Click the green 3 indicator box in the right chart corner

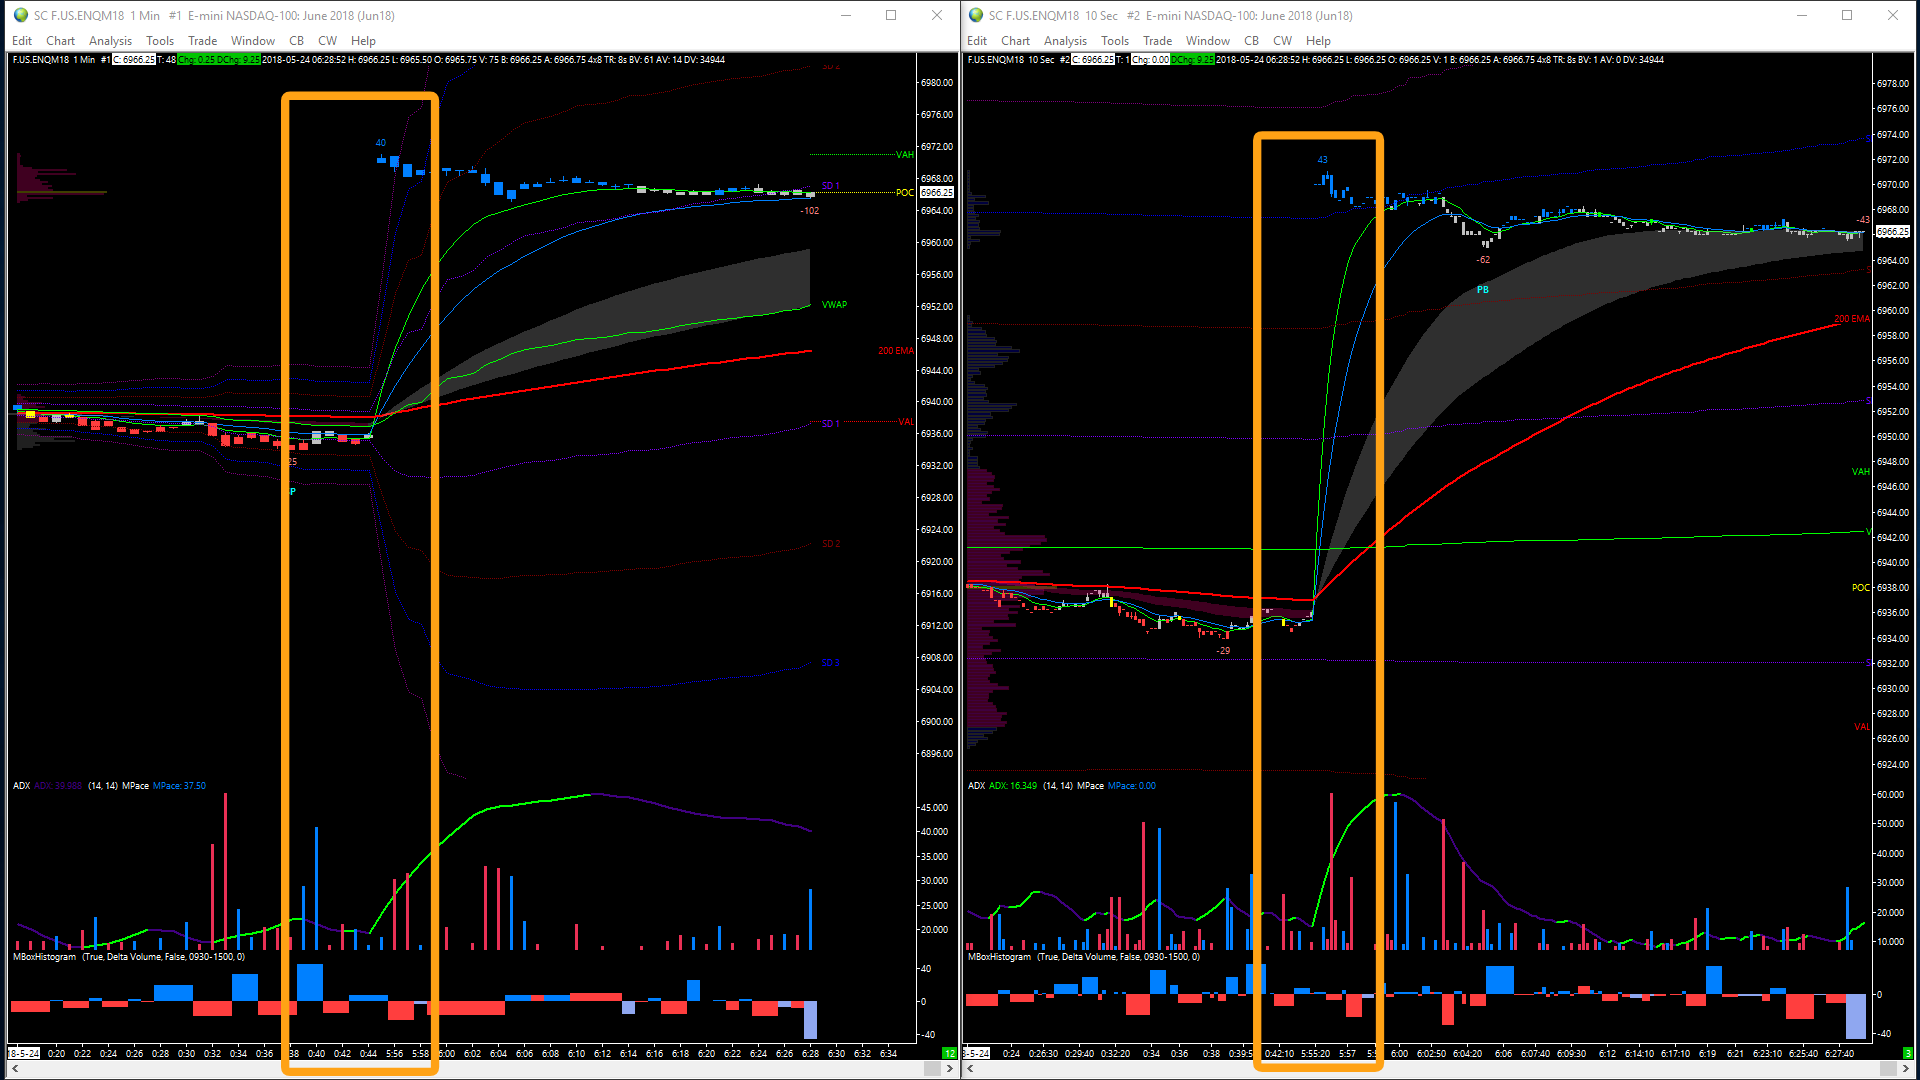1907,1053
